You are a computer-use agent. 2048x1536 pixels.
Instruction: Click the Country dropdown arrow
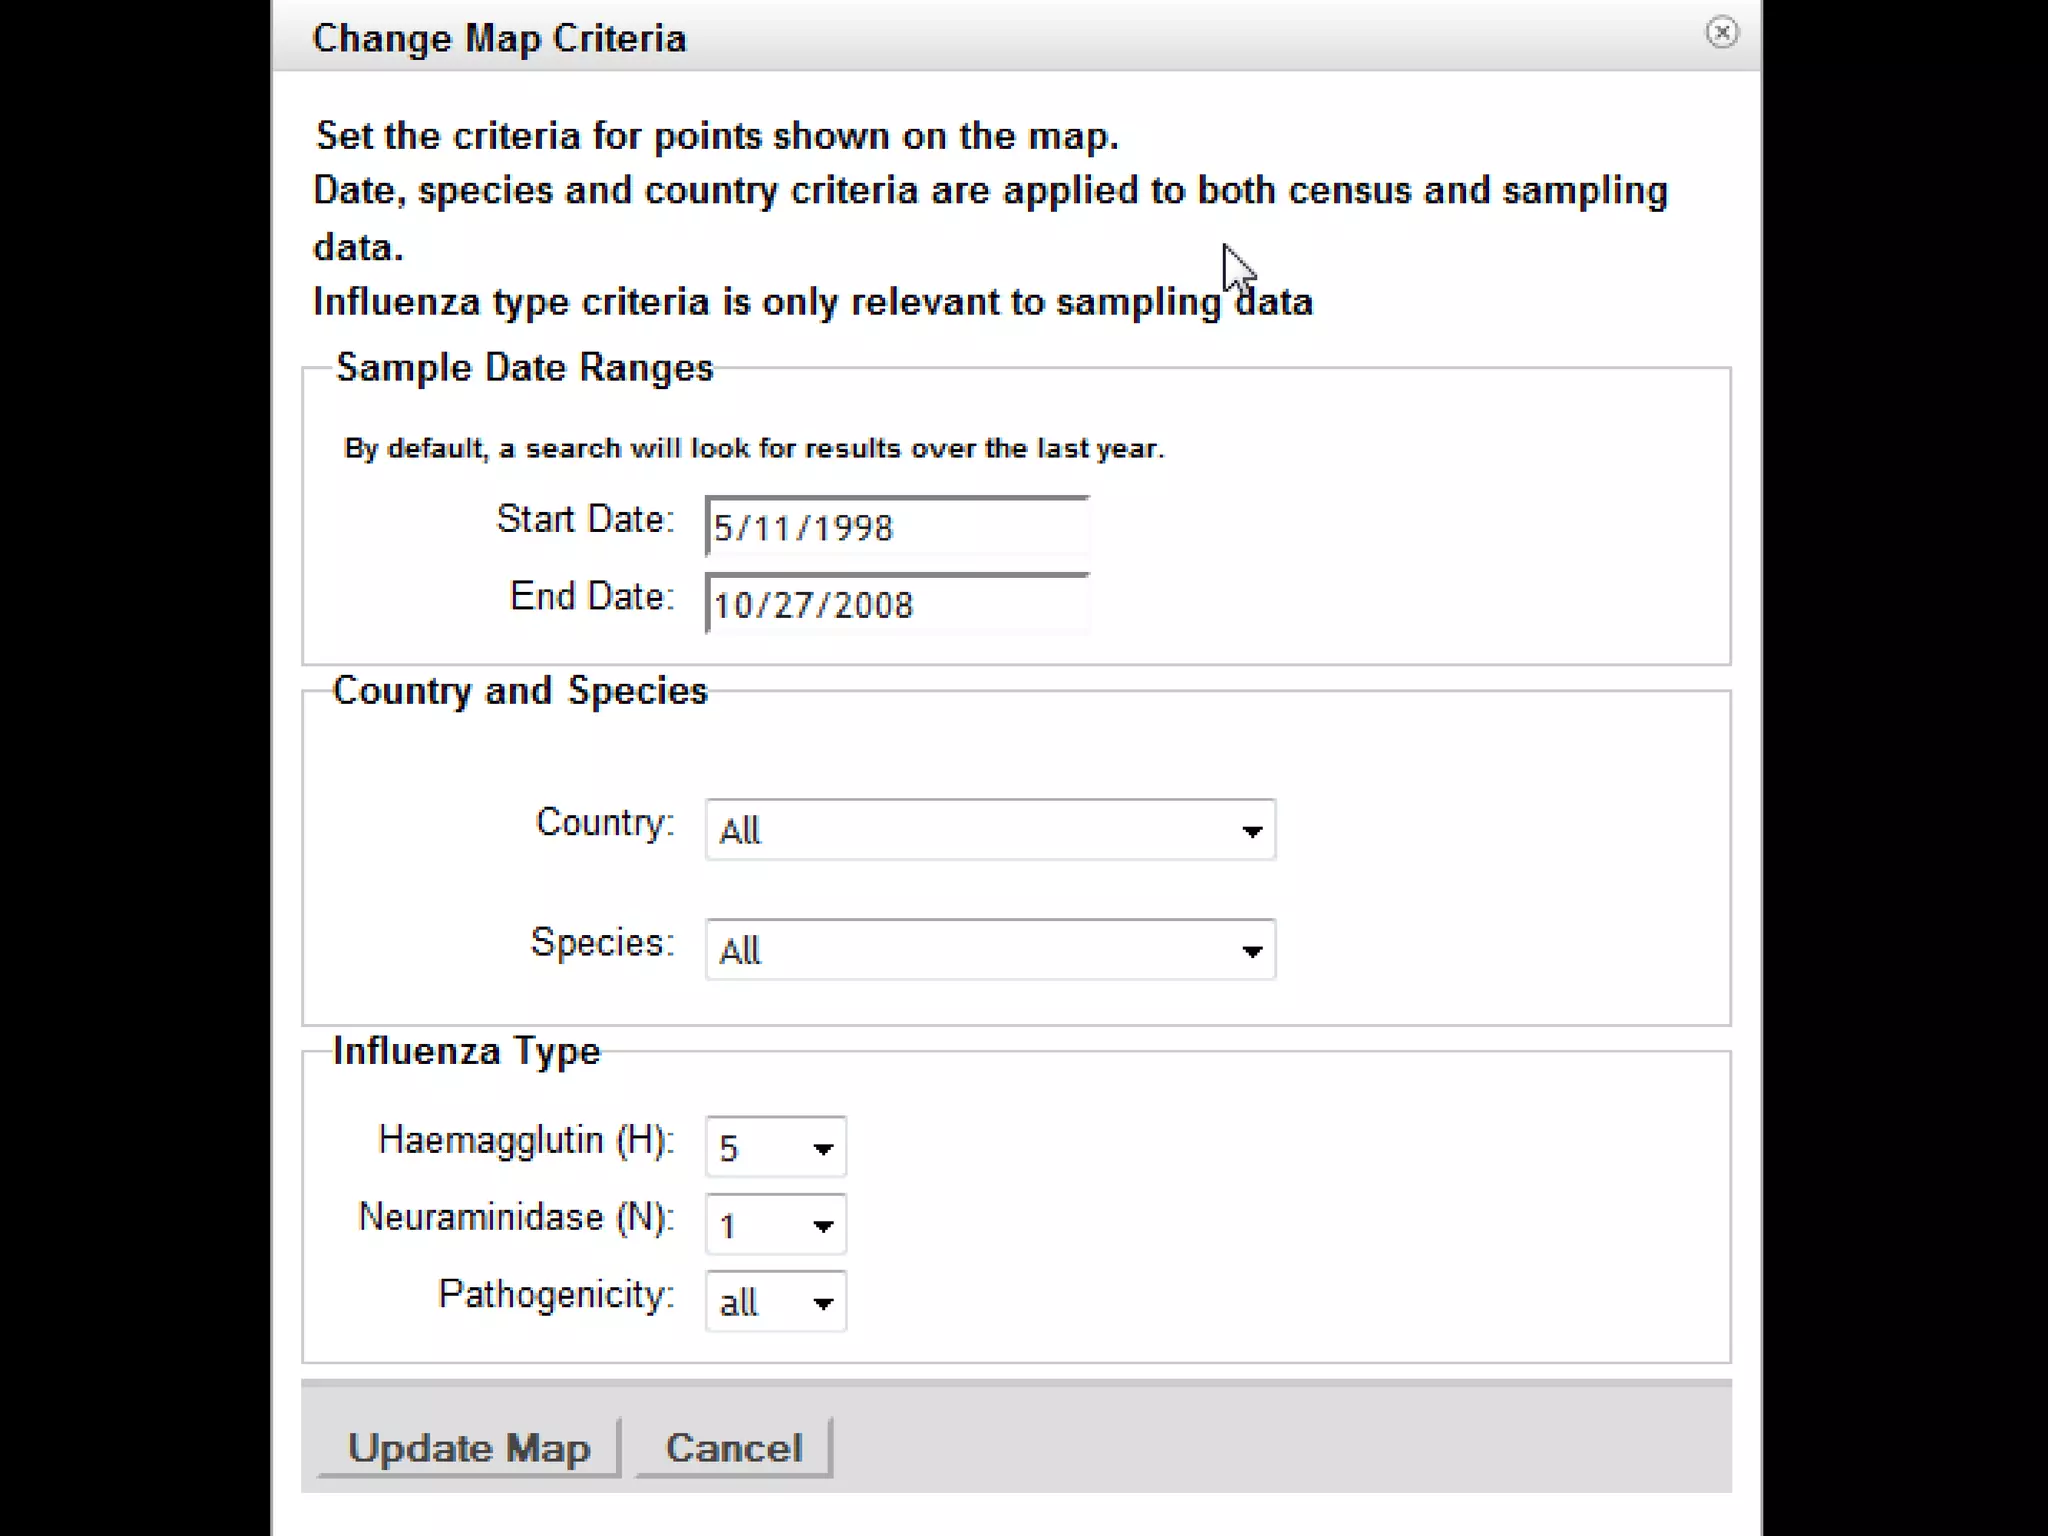pos(1251,831)
